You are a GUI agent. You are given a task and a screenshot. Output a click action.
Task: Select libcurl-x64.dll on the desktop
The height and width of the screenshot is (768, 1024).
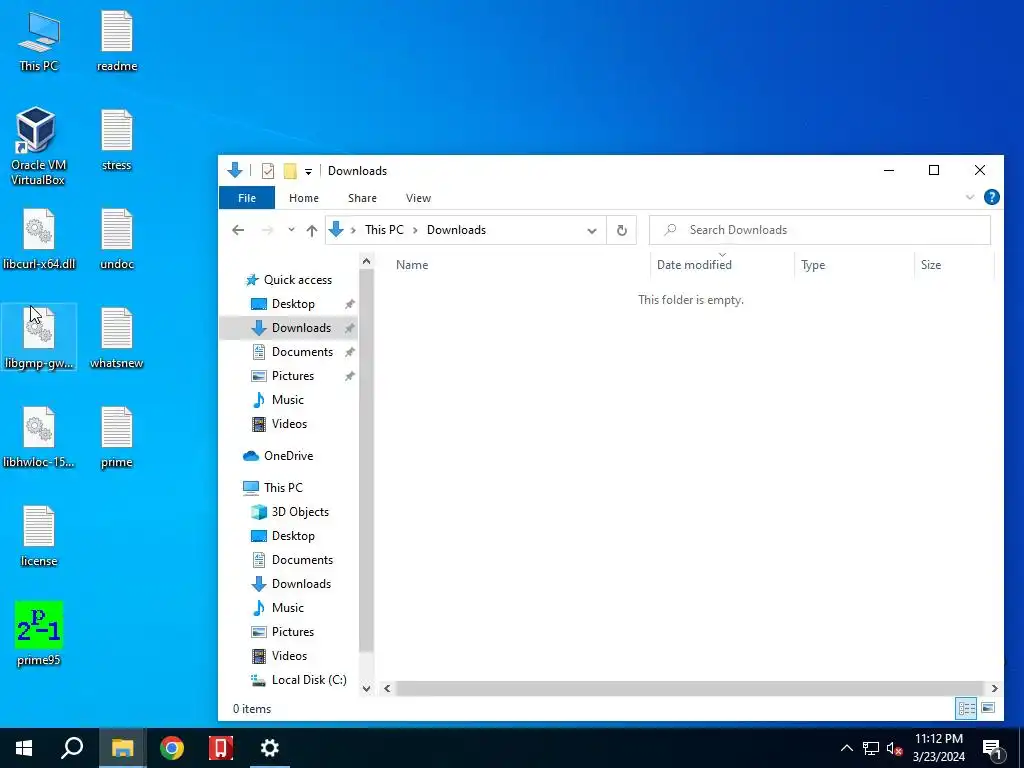(39, 239)
